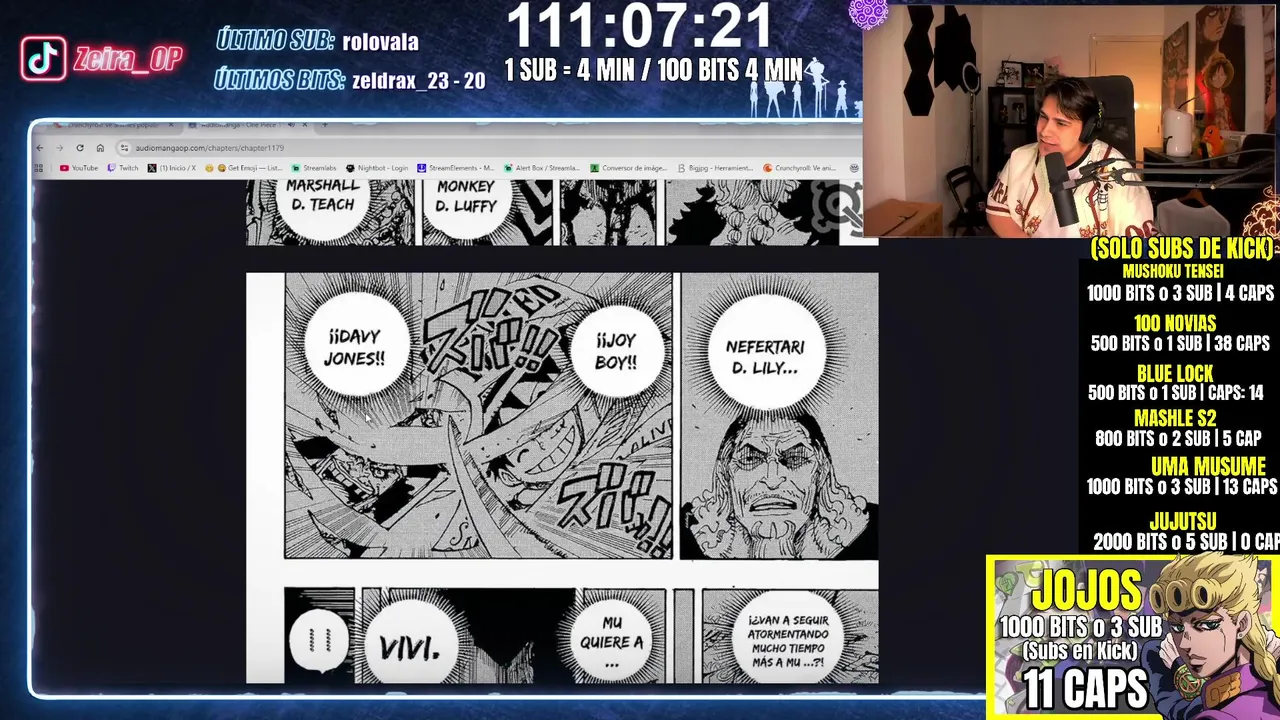The width and height of the screenshot is (1280, 720).
Task: Open the browser home icon
Action: (100, 148)
